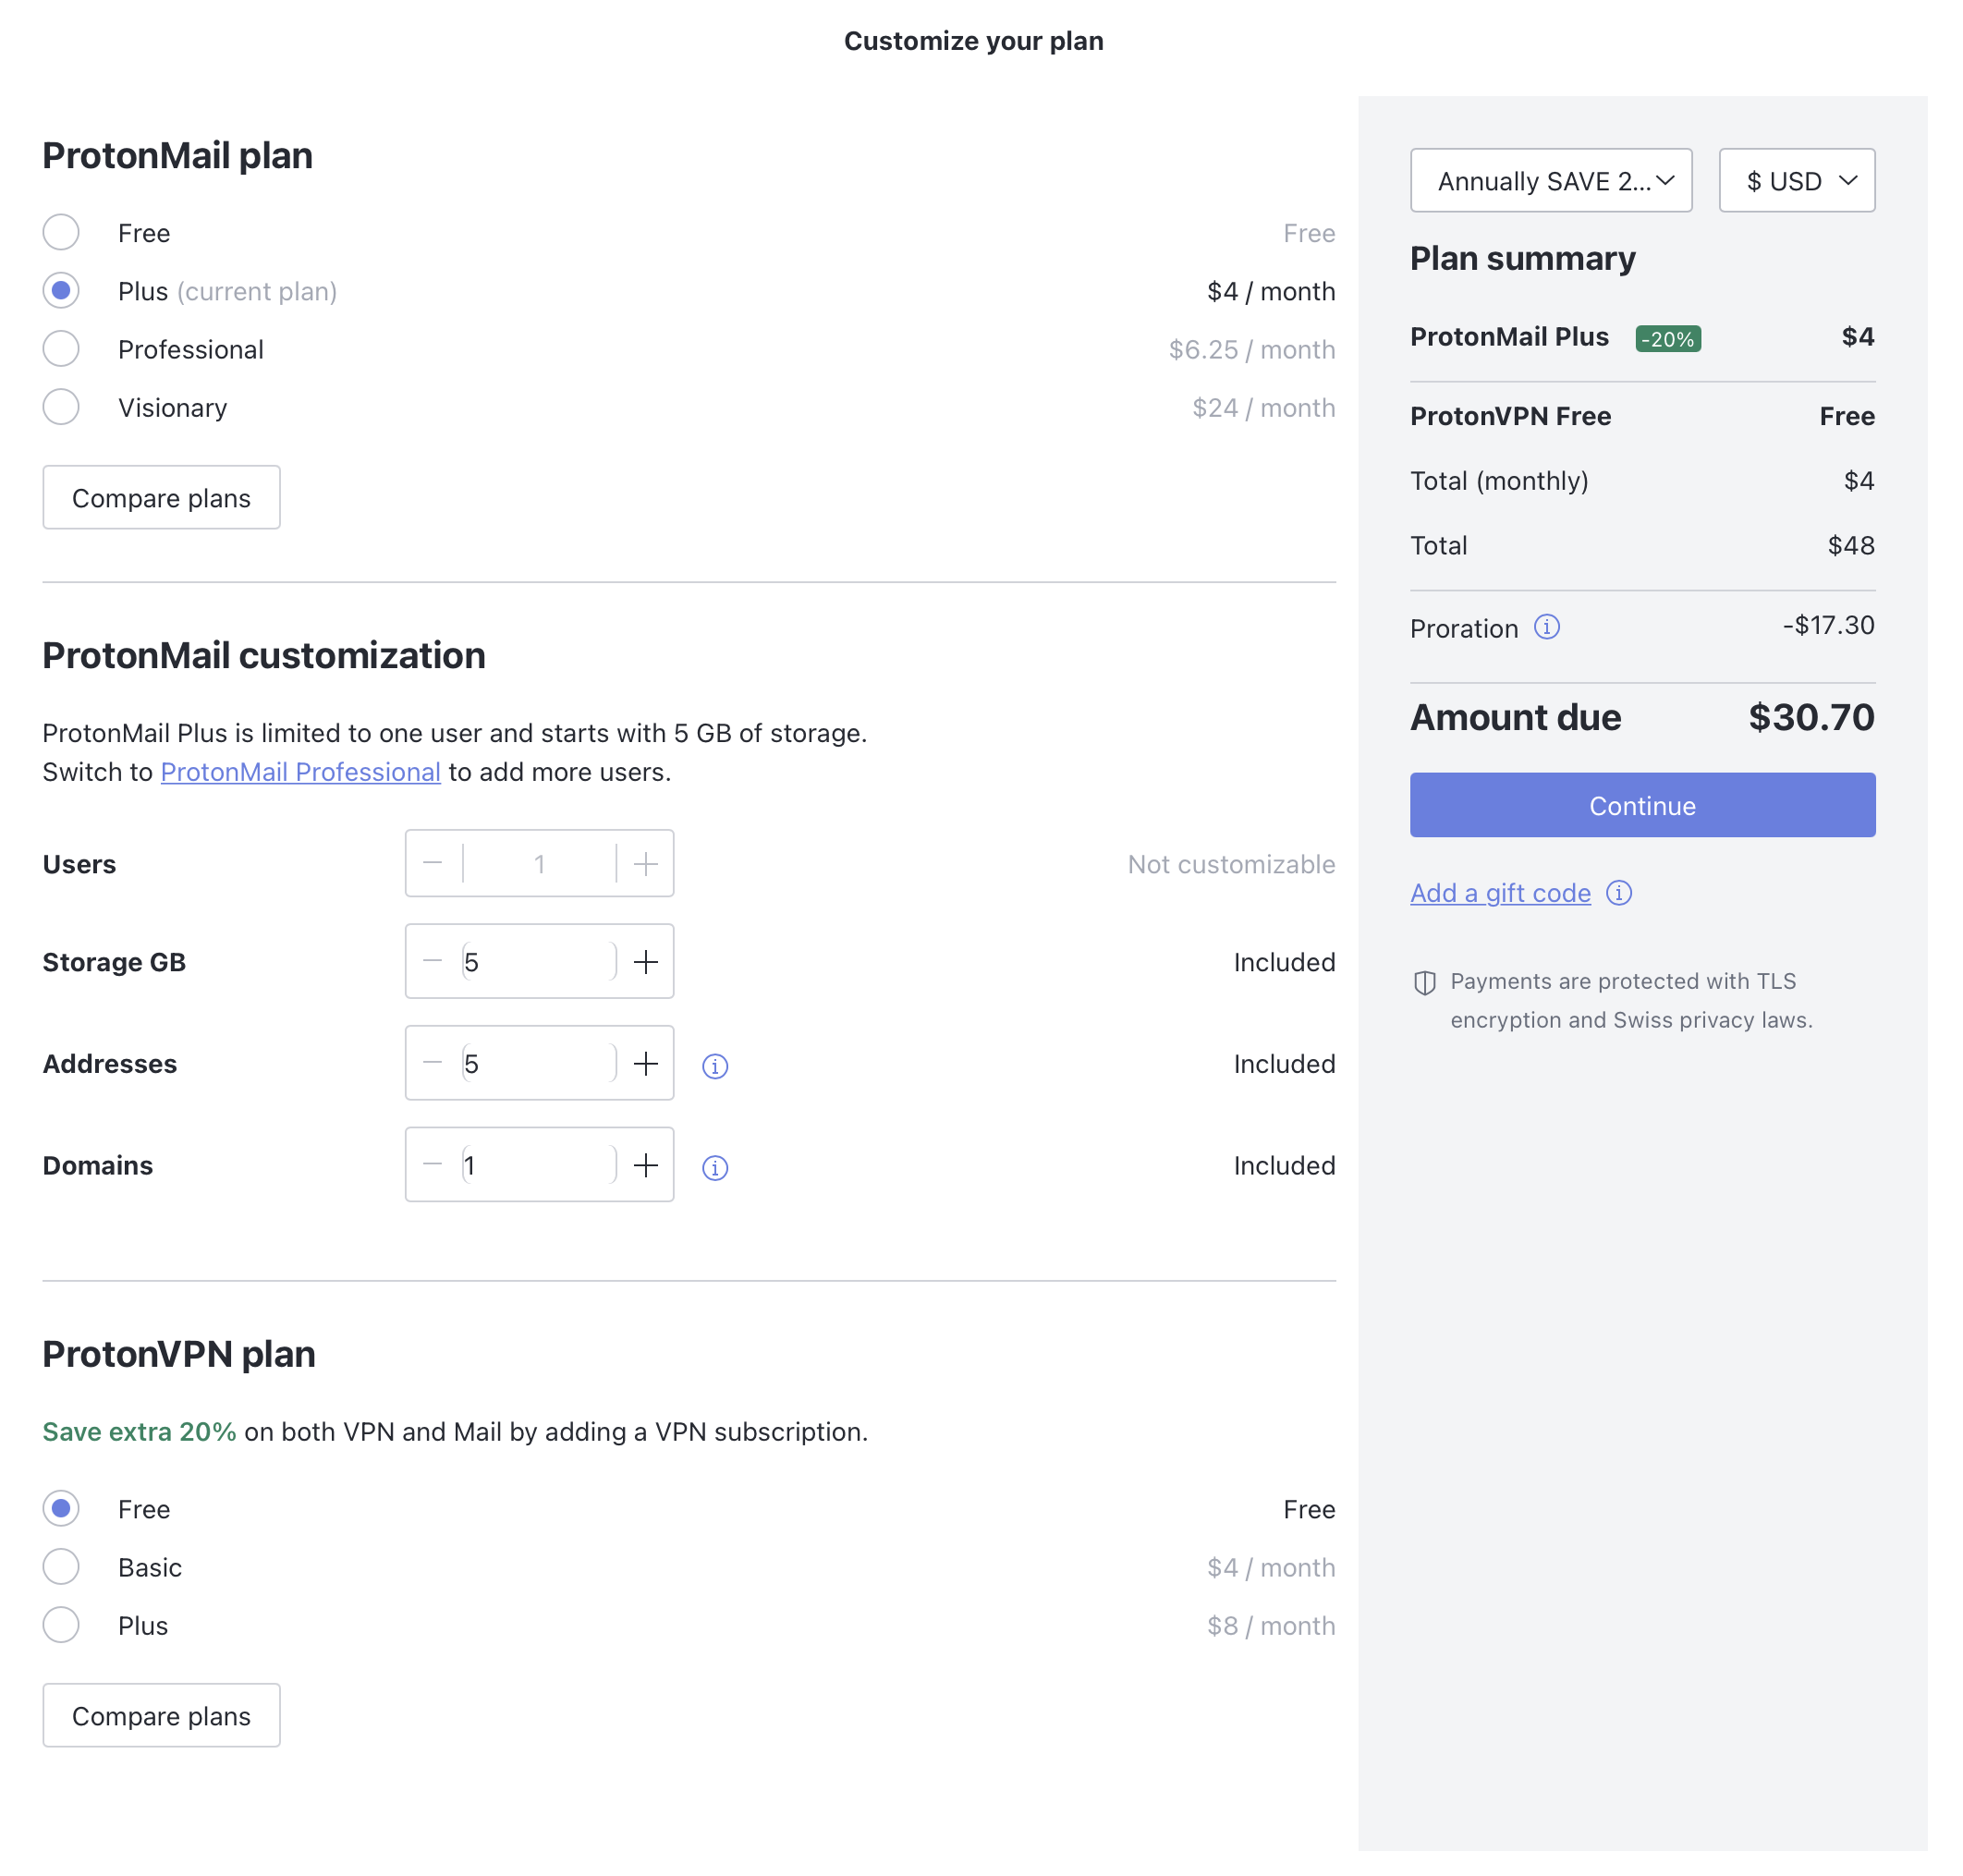Click the Users minus button
The width and height of the screenshot is (1963, 1876).
(x=432, y=864)
